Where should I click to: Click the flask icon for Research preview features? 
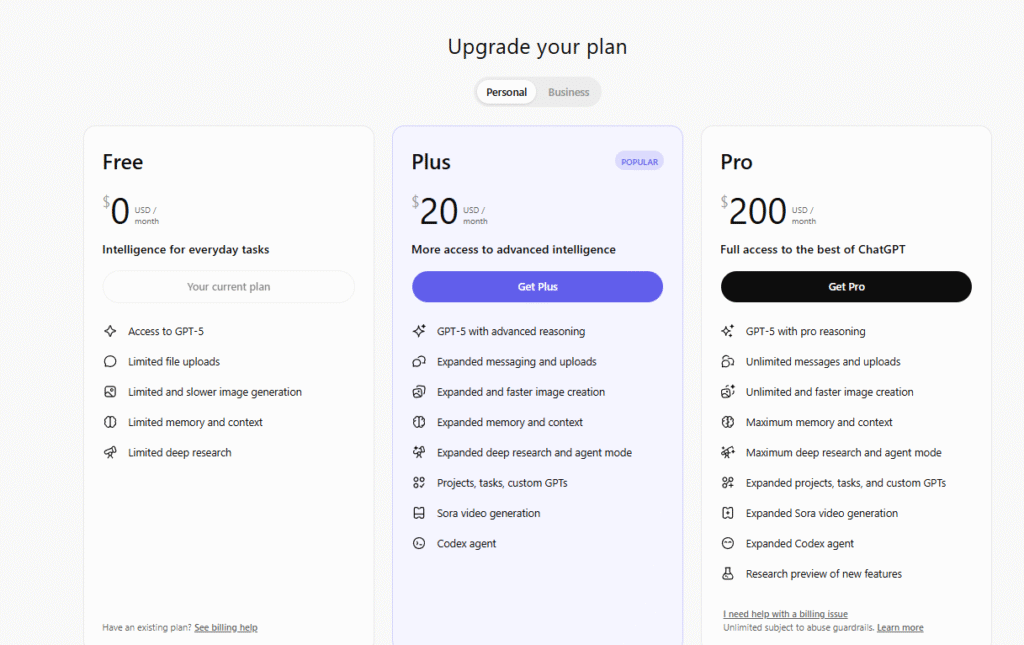(728, 574)
